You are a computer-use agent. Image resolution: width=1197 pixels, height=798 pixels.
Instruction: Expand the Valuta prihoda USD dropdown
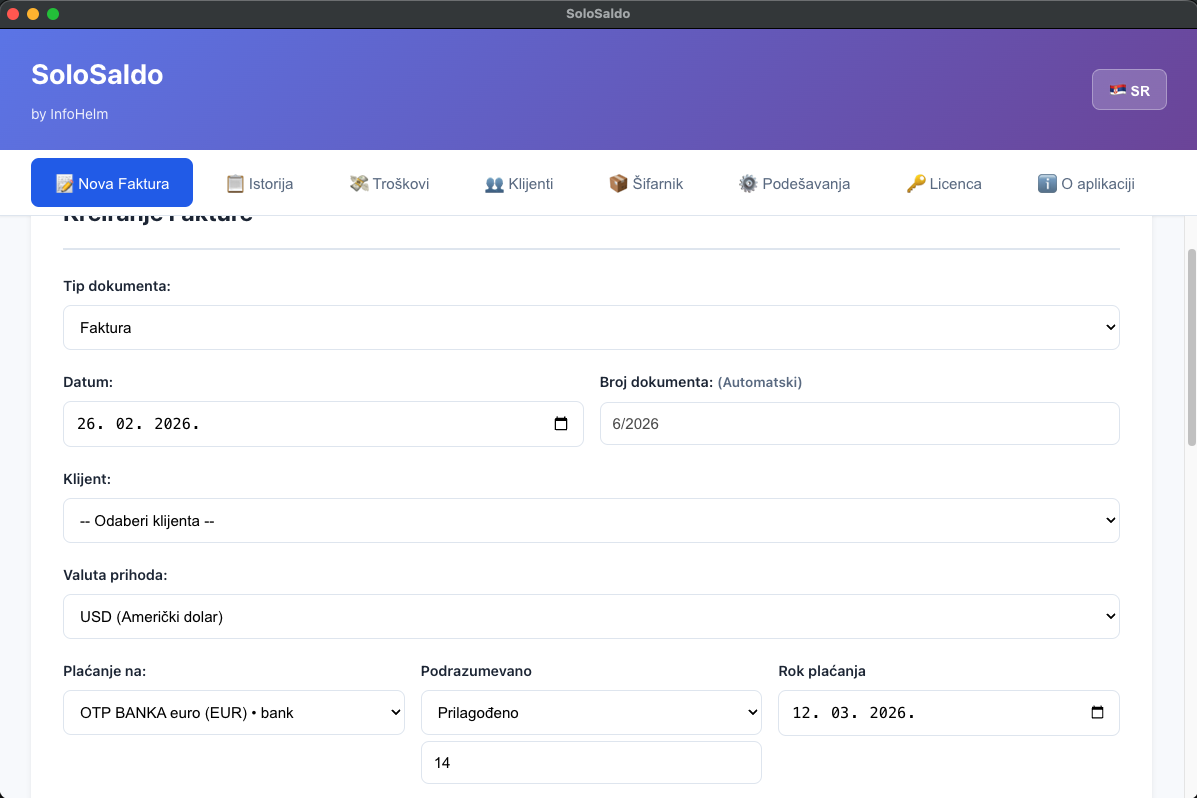pos(591,617)
